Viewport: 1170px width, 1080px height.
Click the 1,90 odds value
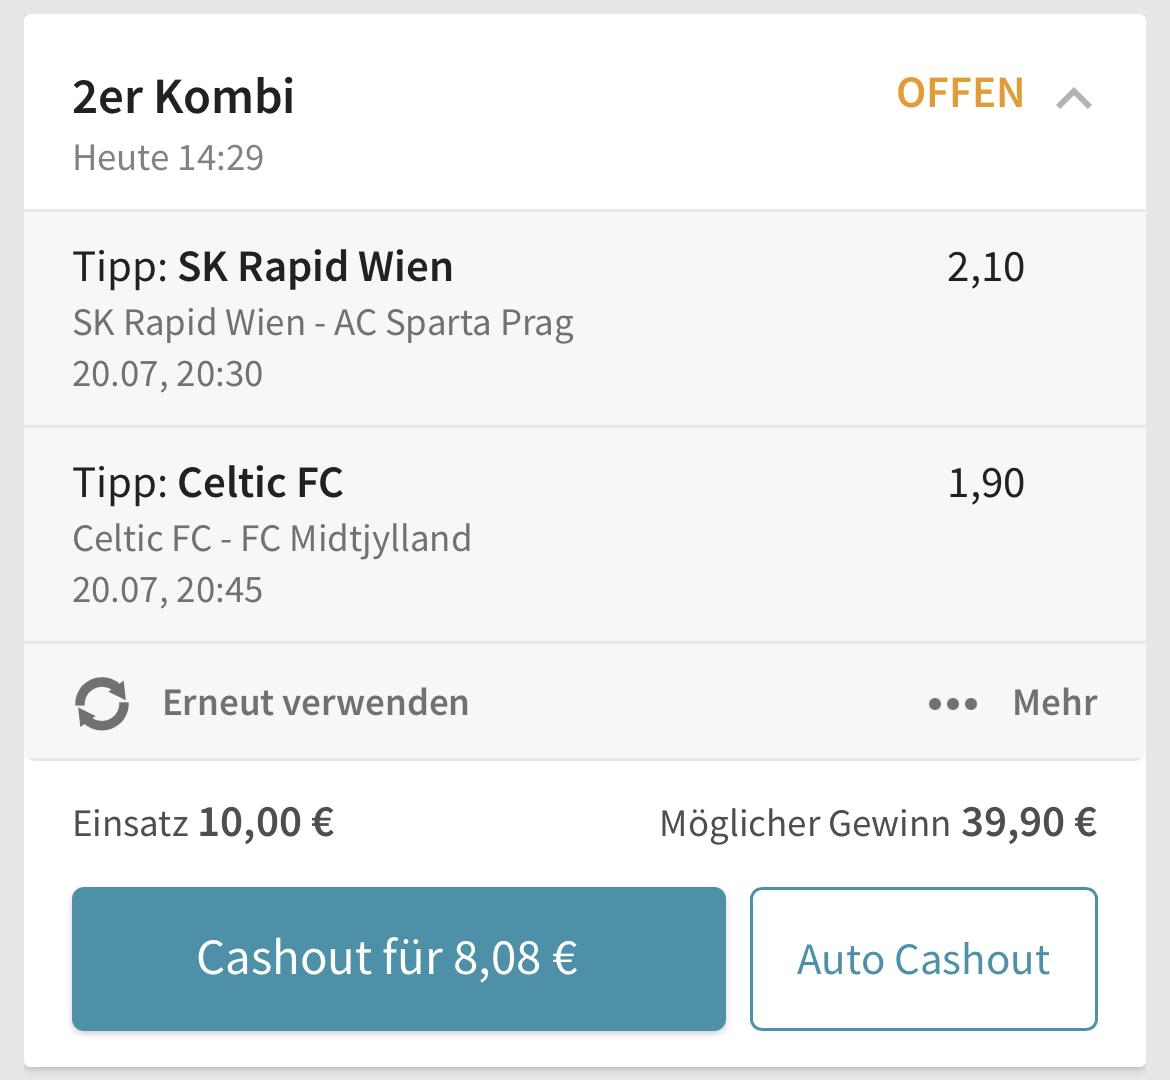[x=985, y=483]
